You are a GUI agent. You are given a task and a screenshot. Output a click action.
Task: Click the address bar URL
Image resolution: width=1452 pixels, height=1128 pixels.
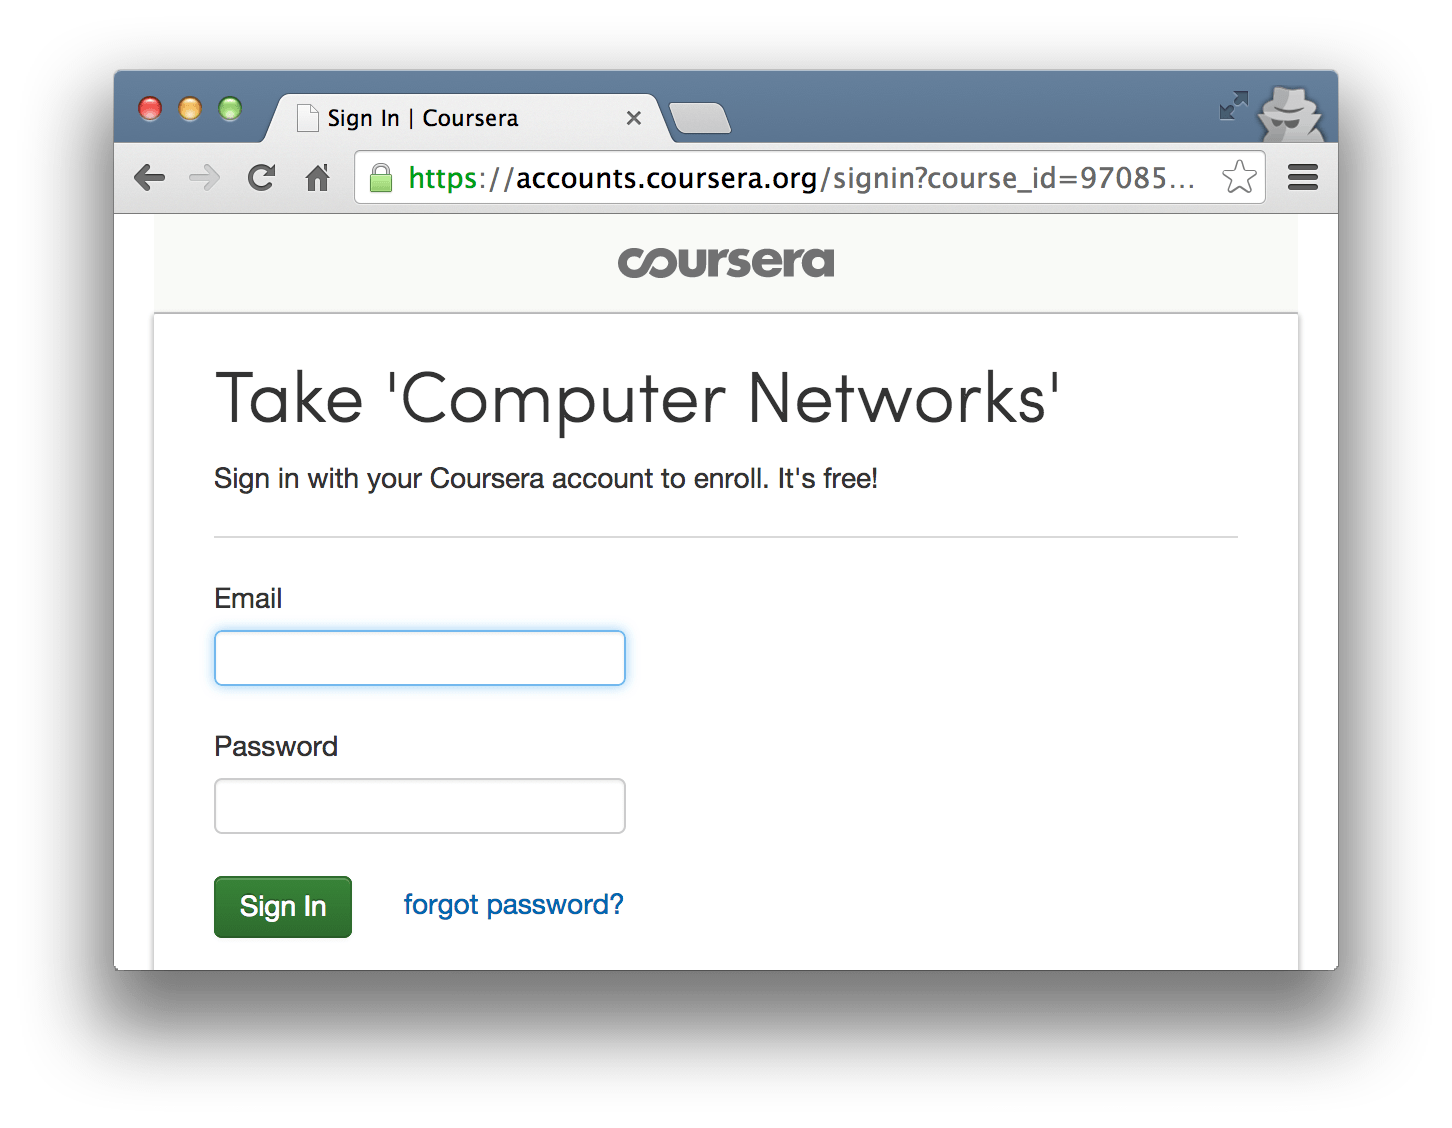(x=801, y=178)
